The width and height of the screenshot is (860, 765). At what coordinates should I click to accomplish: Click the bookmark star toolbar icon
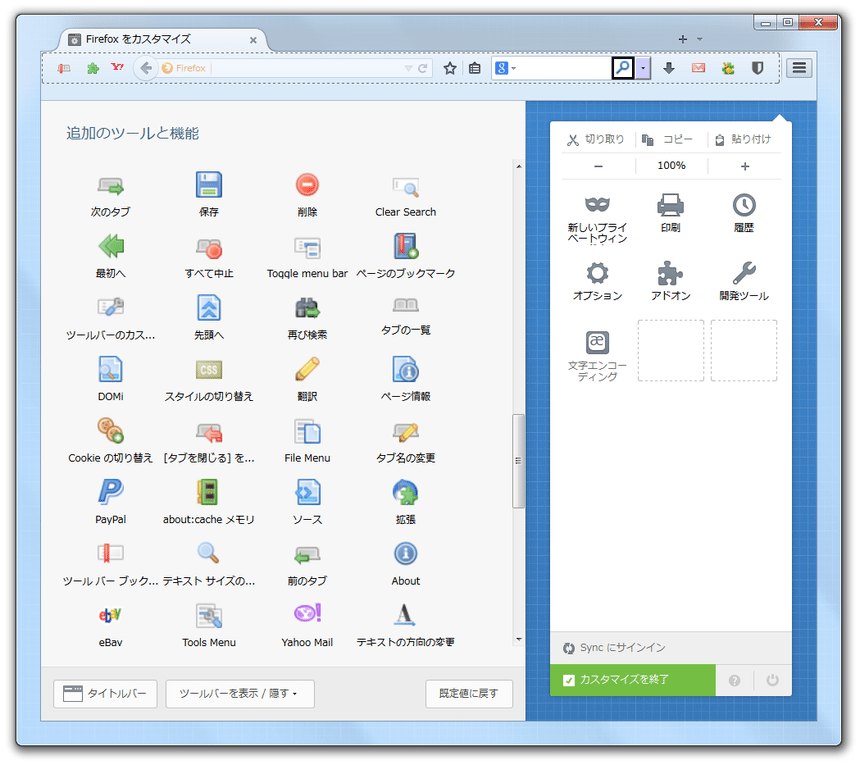point(450,69)
